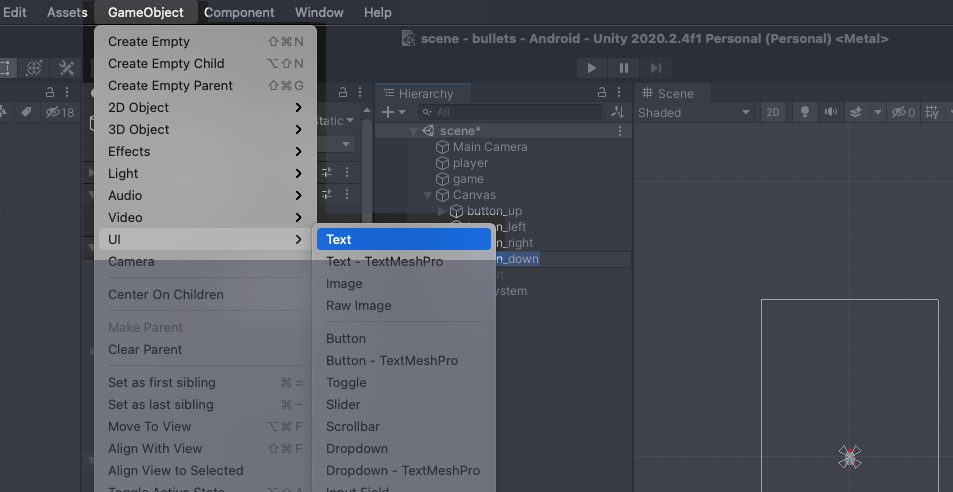
Task: Choose Raw Image from UI submenu
Action: click(404, 306)
